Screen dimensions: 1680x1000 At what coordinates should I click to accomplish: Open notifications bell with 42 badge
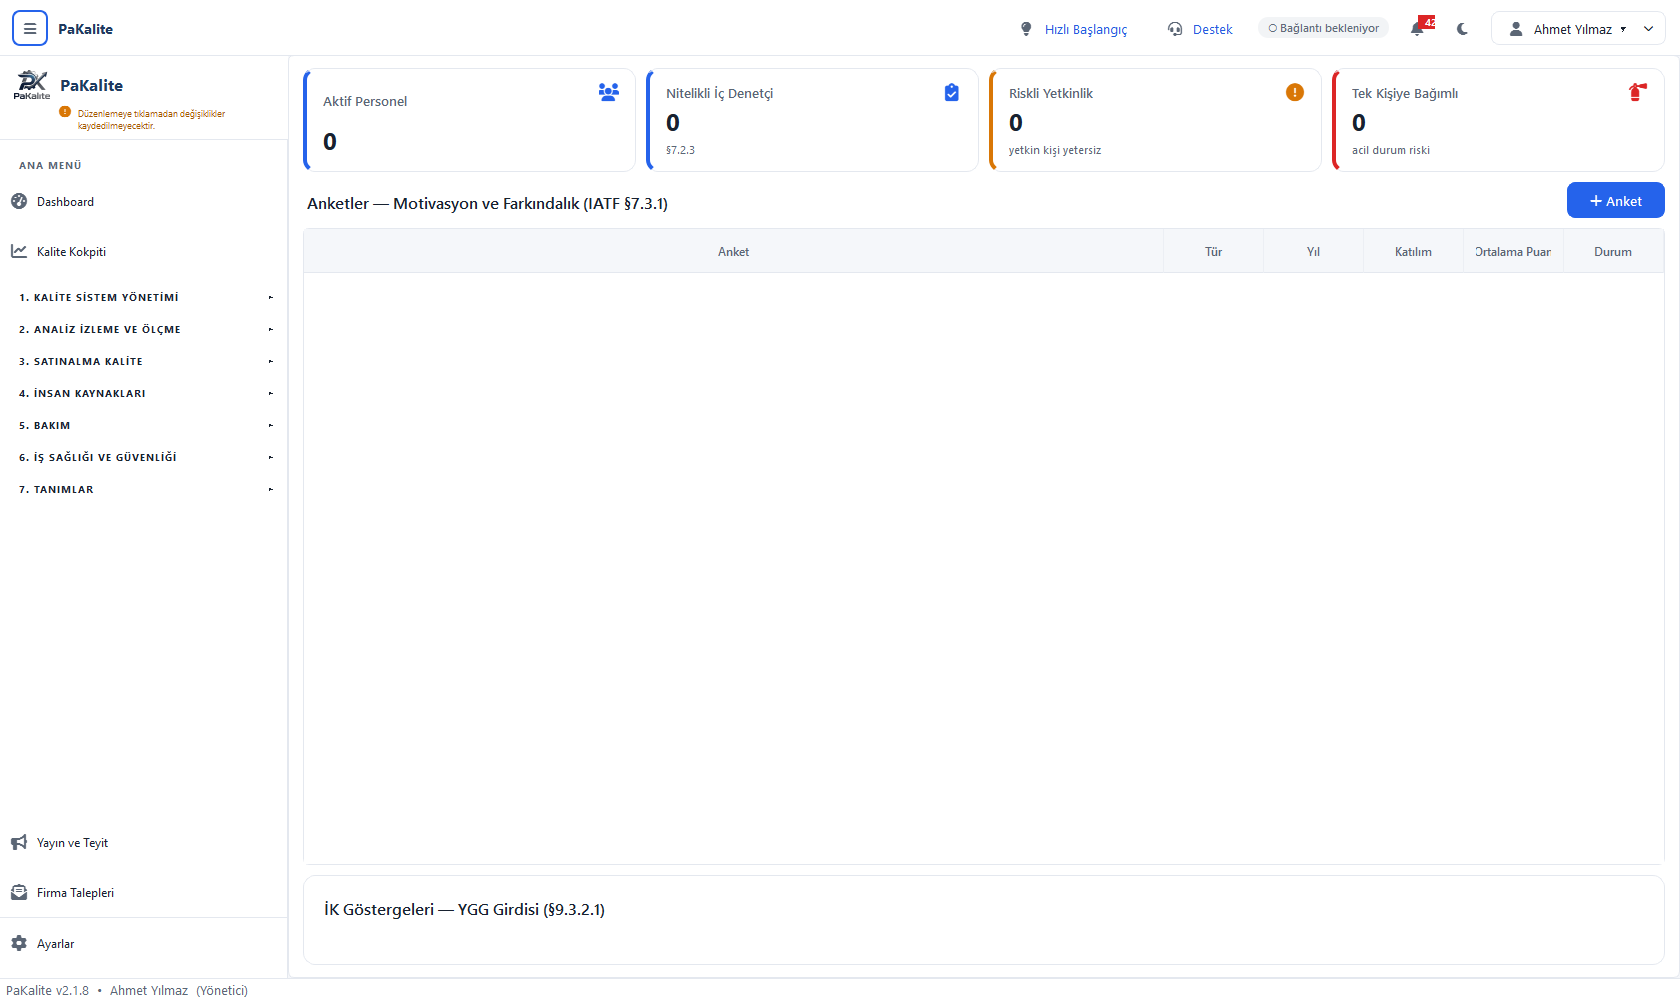[x=1421, y=27]
